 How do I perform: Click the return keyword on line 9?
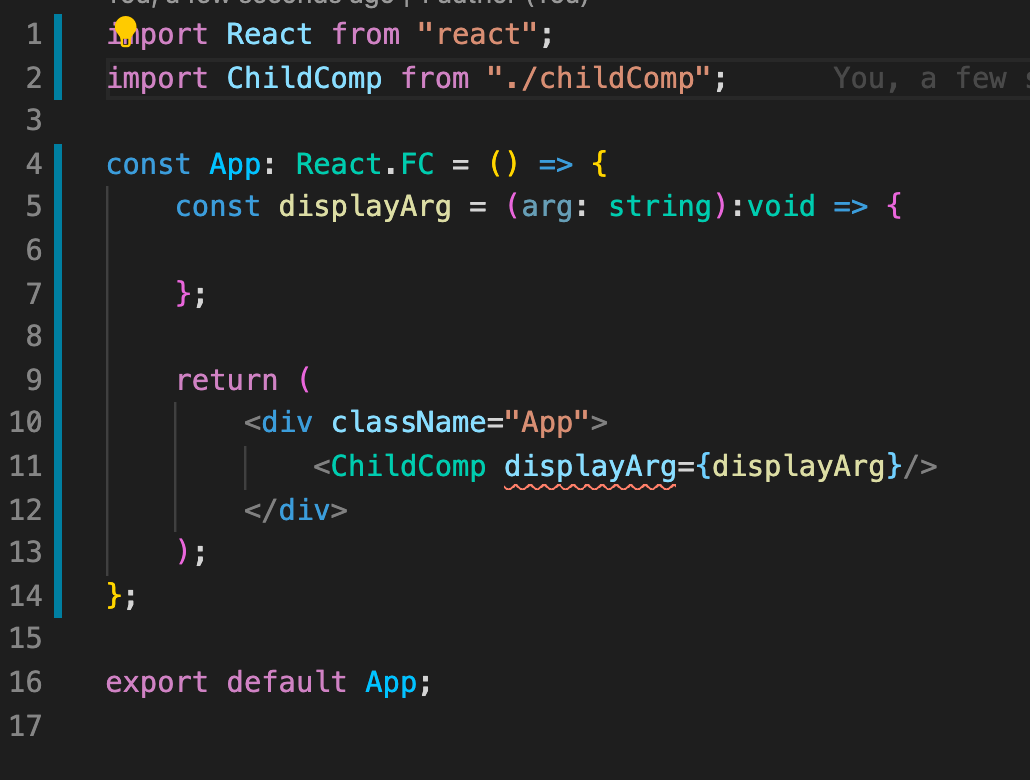pyautogui.click(x=227, y=380)
